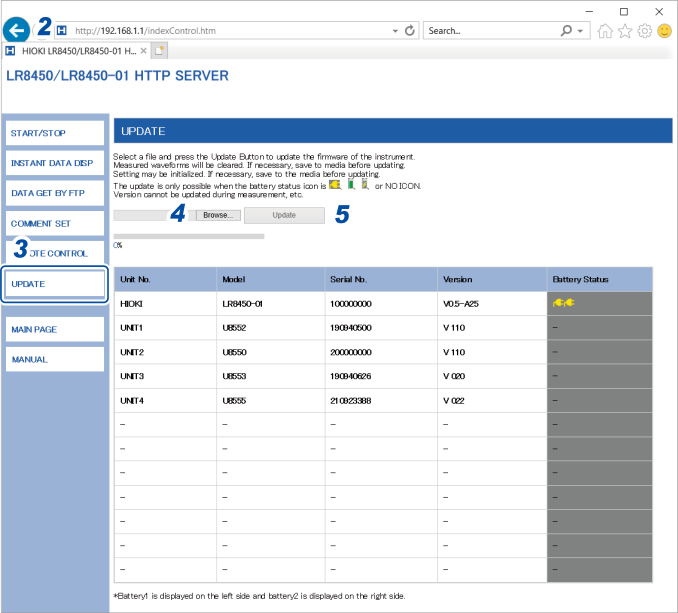
Task: Click the update progress bar
Action: (x=189, y=236)
